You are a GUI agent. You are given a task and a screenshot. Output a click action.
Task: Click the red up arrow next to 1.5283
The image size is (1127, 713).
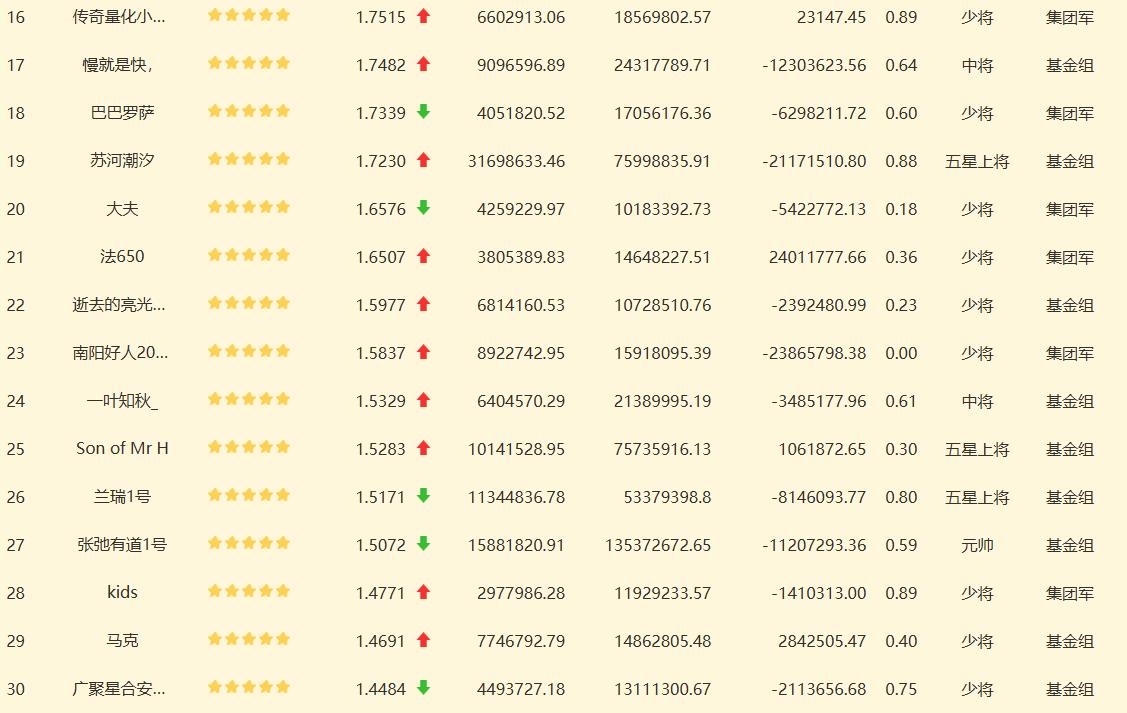[423, 448]
